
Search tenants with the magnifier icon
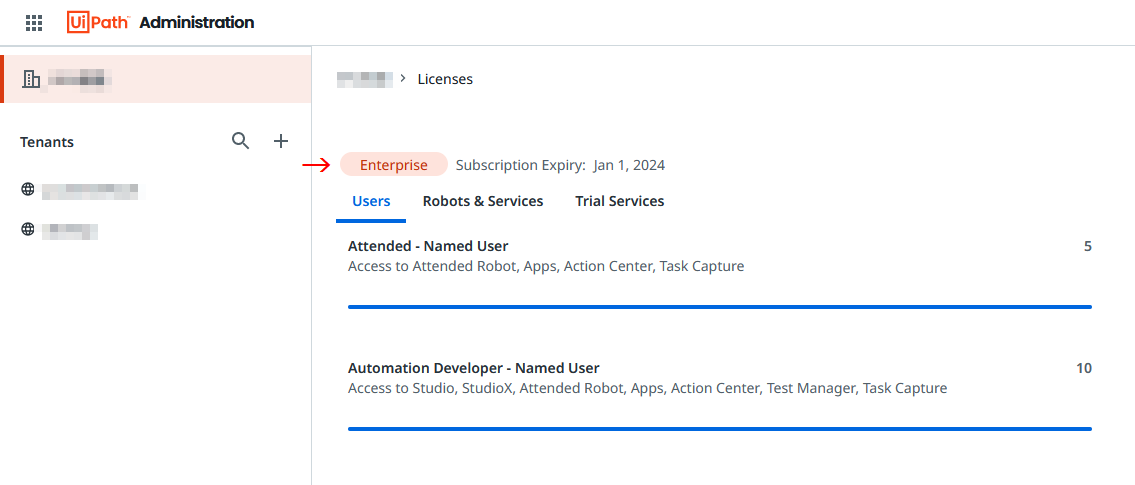pos(240,141)
